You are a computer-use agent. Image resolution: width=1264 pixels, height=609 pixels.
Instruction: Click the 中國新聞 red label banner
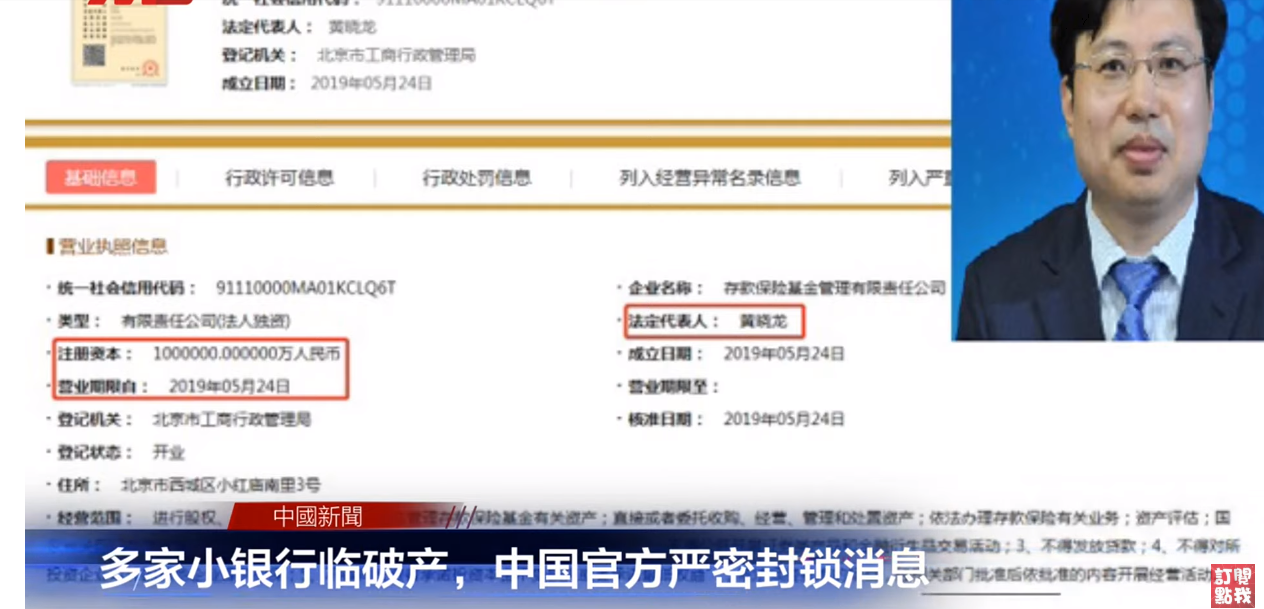319,516
